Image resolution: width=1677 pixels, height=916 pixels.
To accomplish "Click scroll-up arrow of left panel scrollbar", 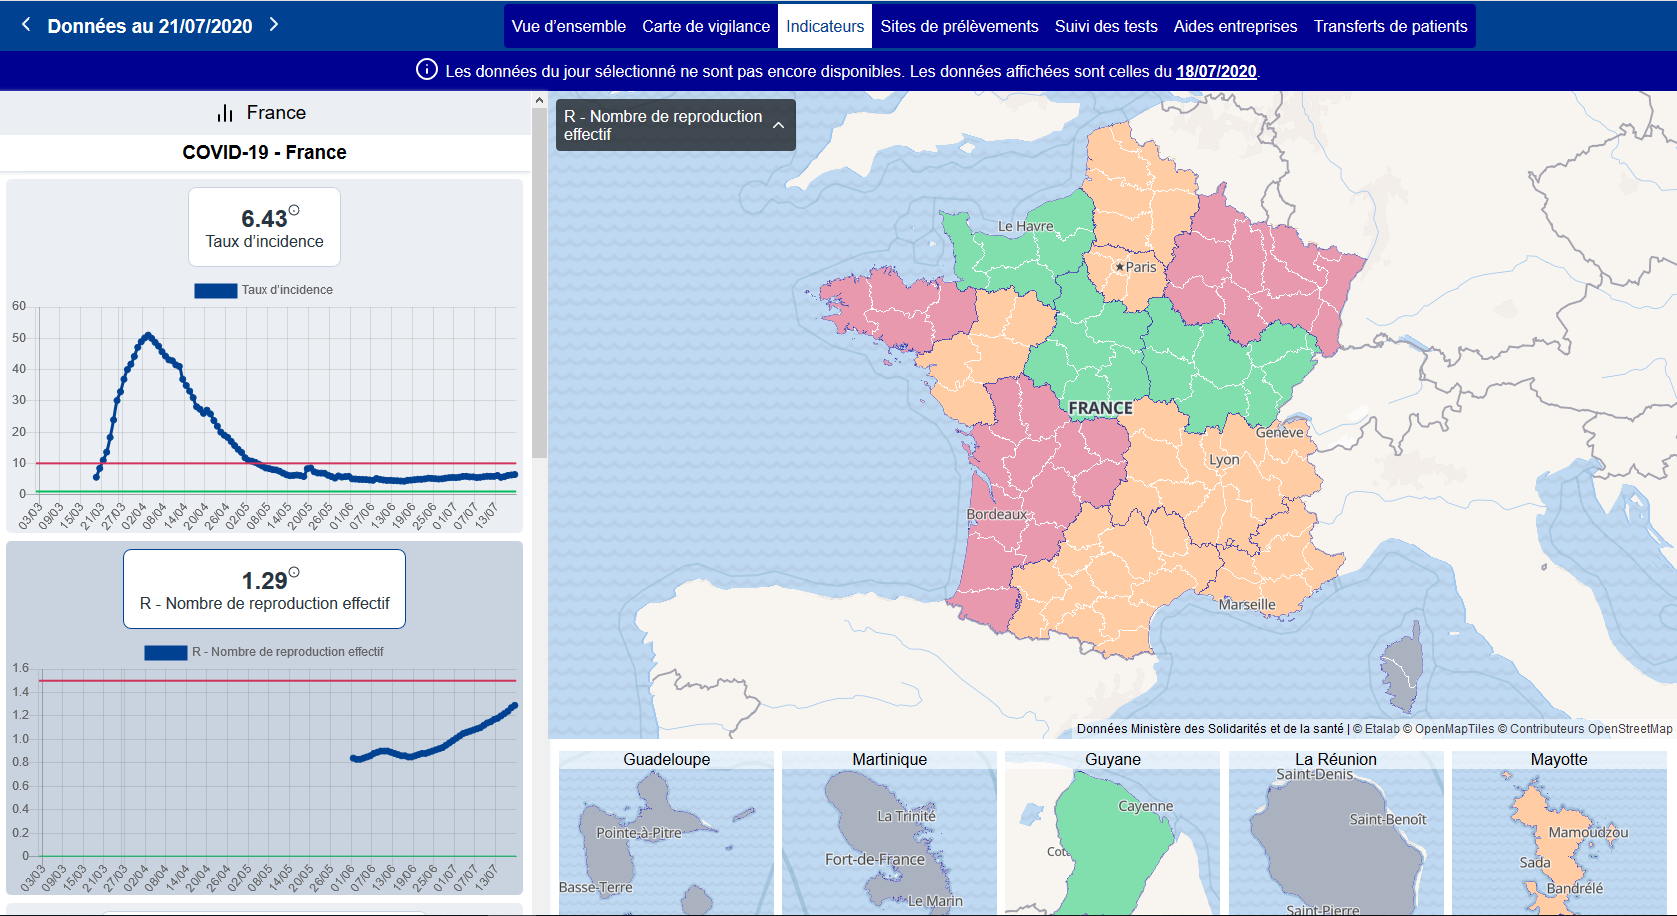I will click(x=539, y=101).
